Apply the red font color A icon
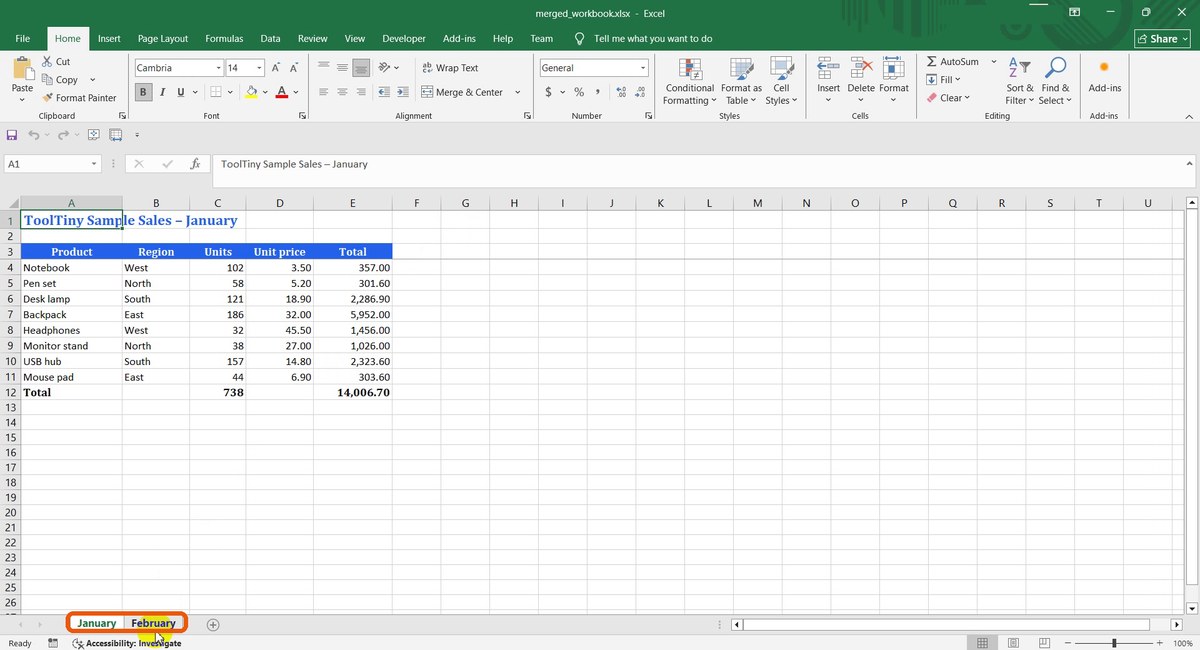Screen dimensions: 1200x650 click(282, 92)
